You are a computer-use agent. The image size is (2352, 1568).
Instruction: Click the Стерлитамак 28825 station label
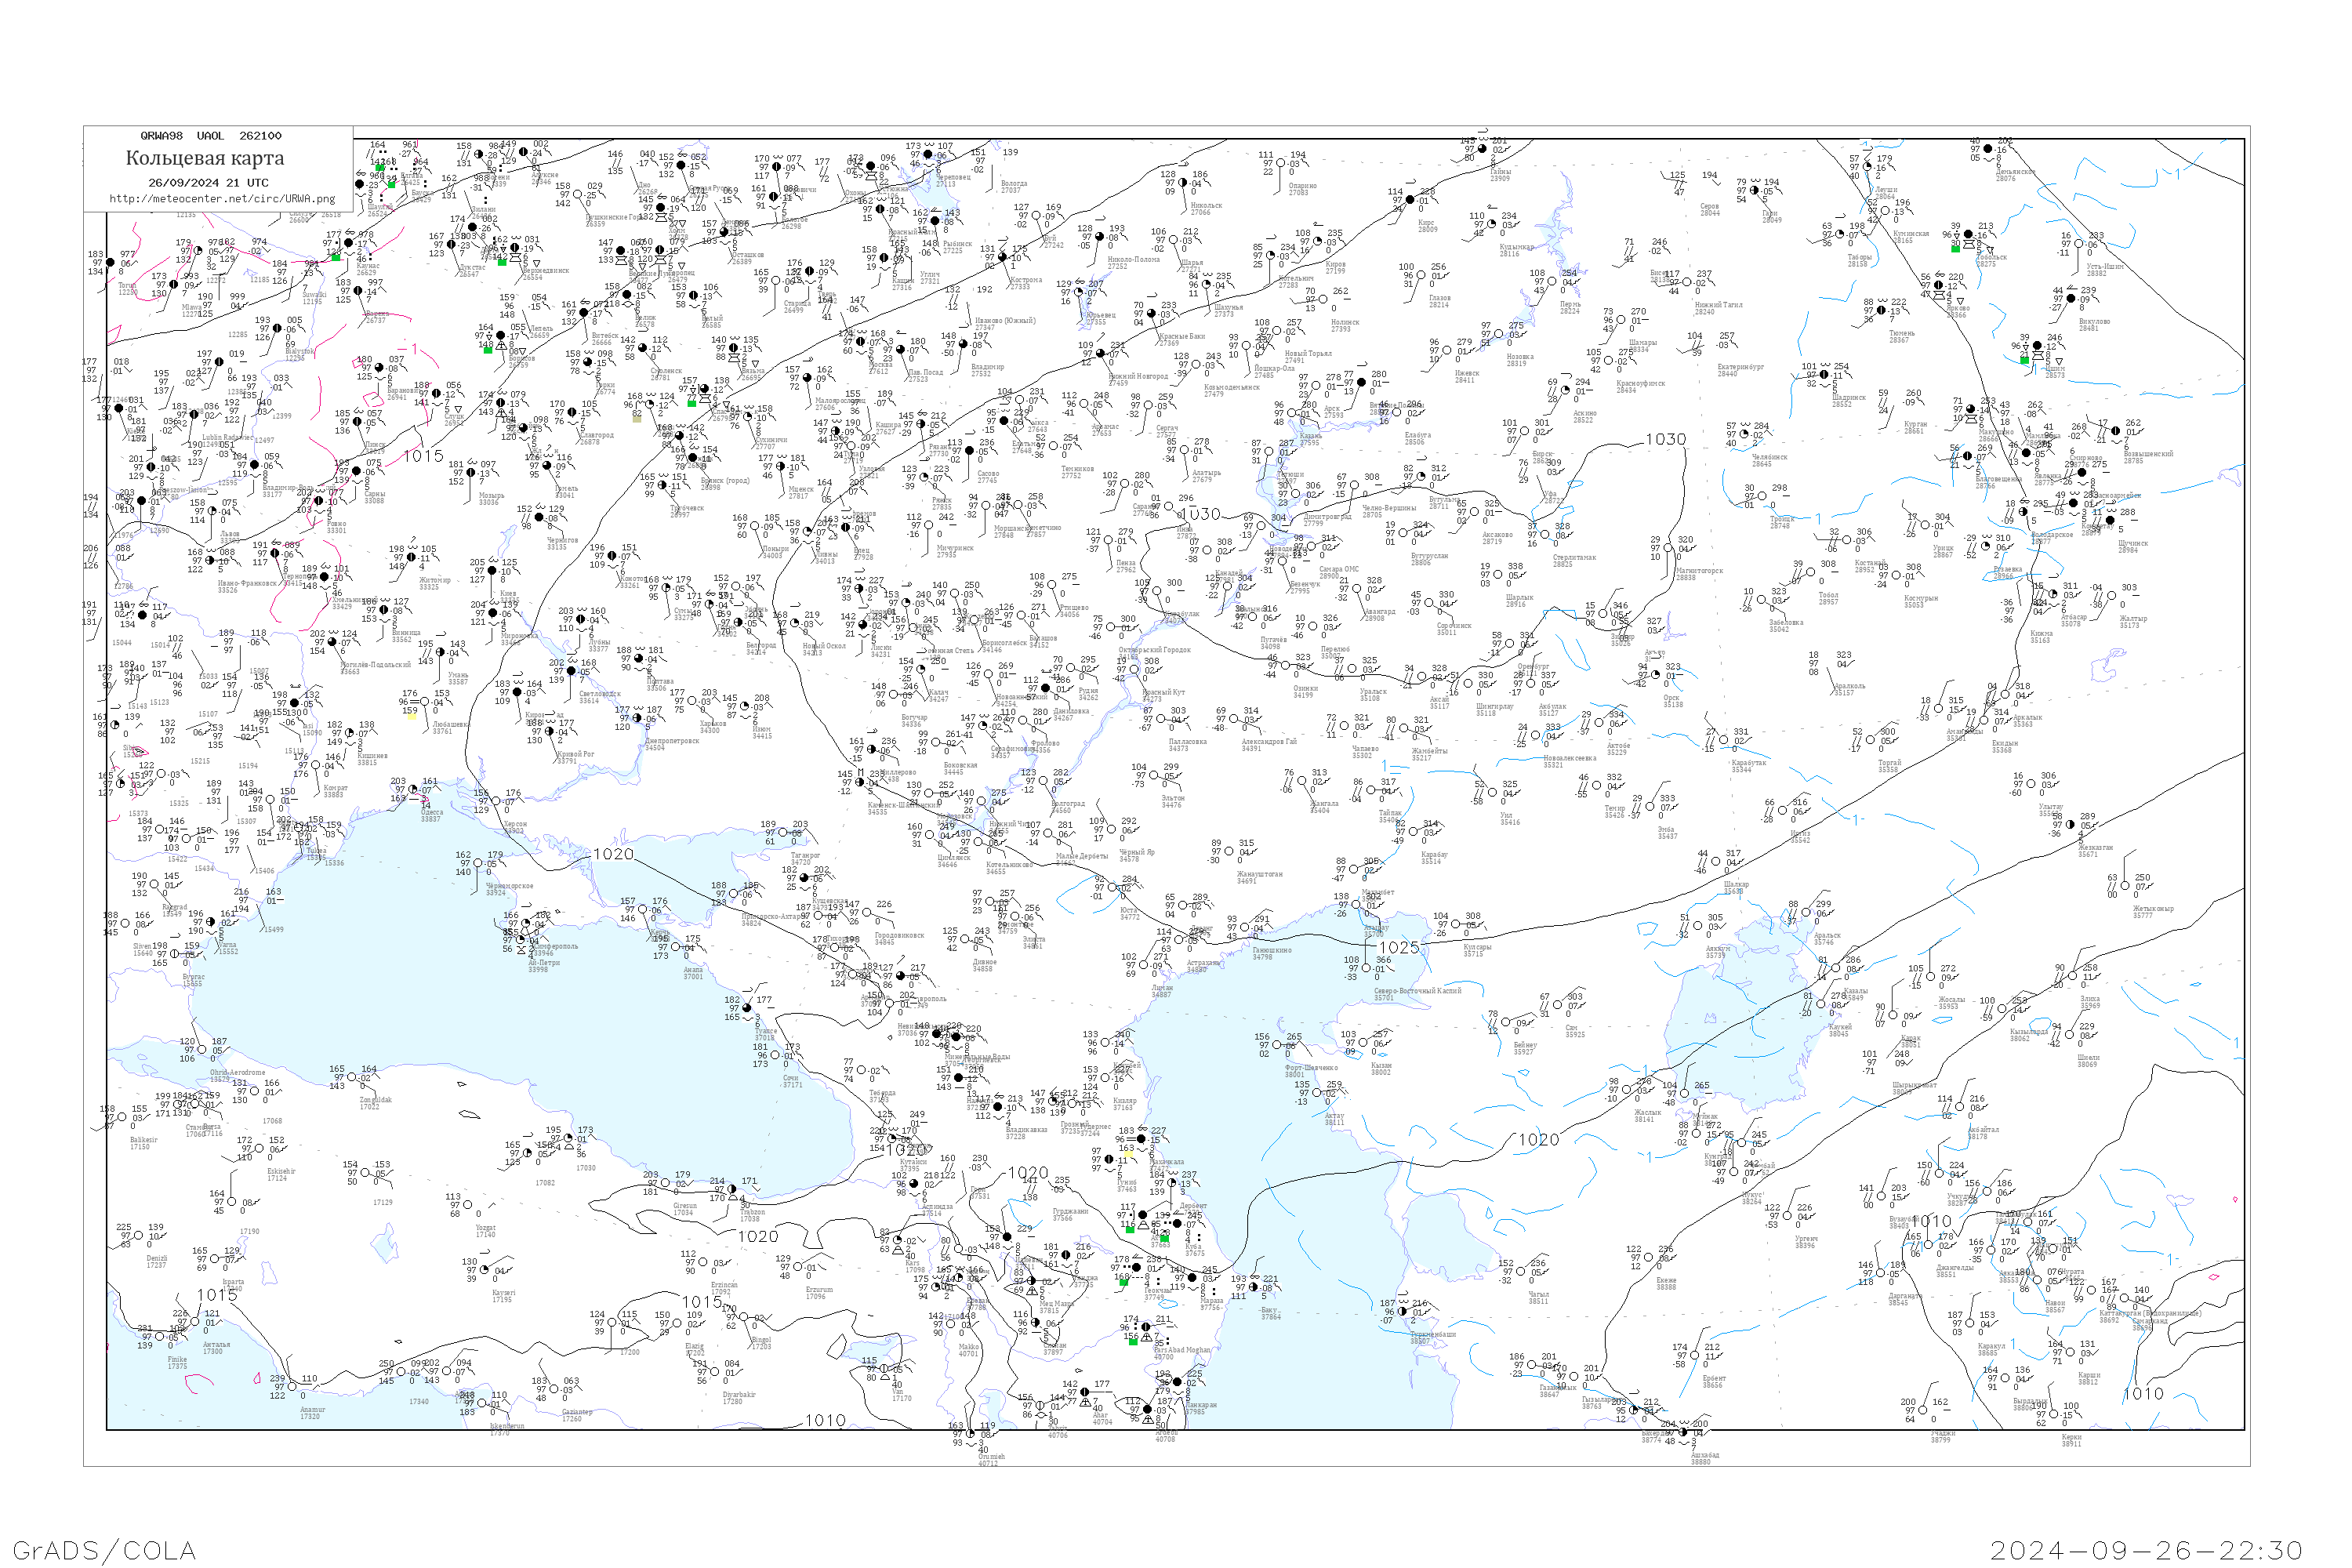click(1574, 561)
